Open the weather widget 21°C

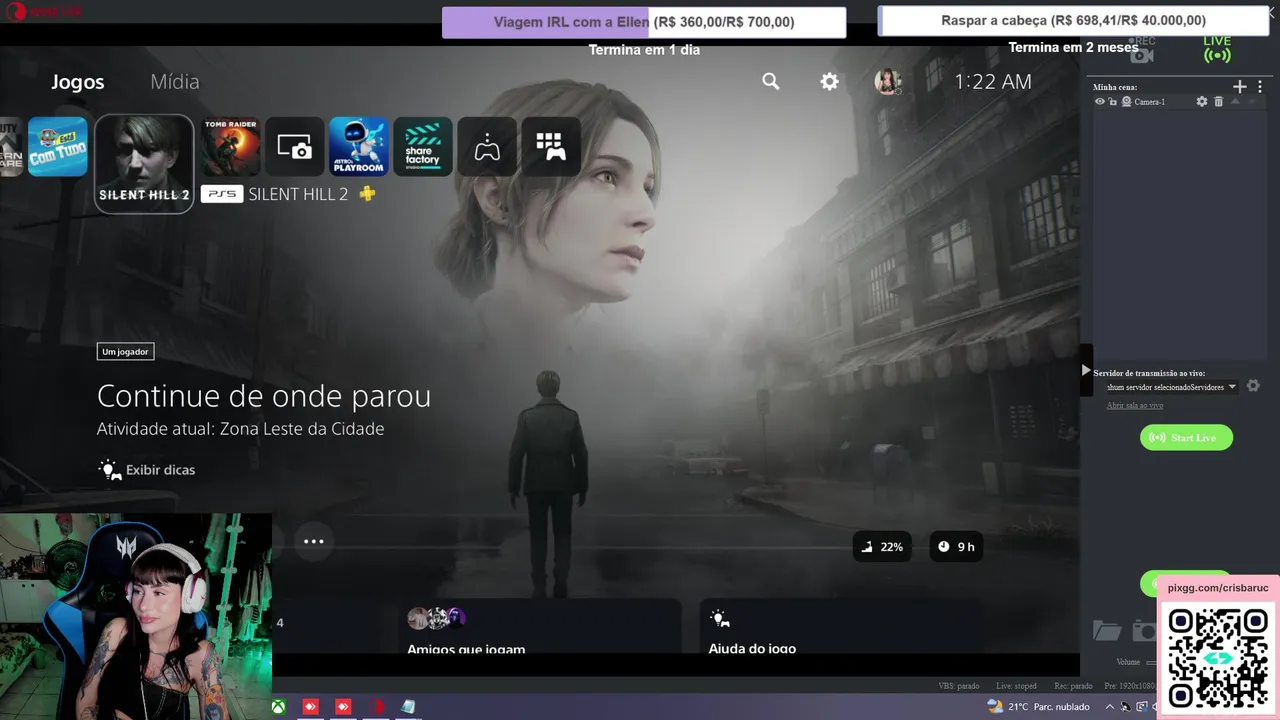pyautogui.click(x=1038, y=707)
